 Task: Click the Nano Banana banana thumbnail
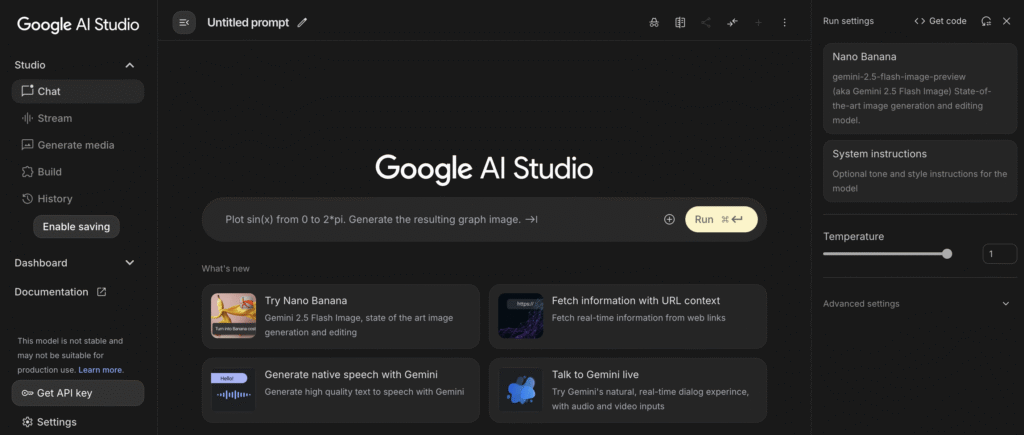coord(233,315)
